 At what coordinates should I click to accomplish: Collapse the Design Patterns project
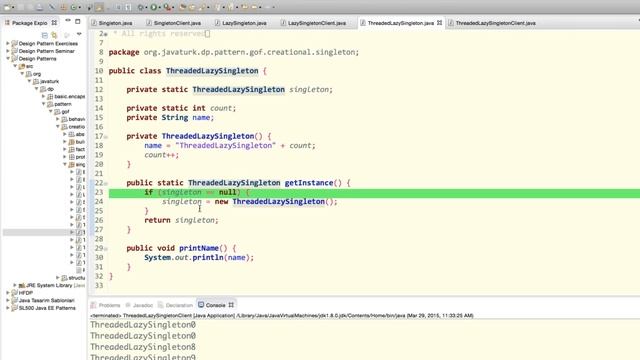8,59
